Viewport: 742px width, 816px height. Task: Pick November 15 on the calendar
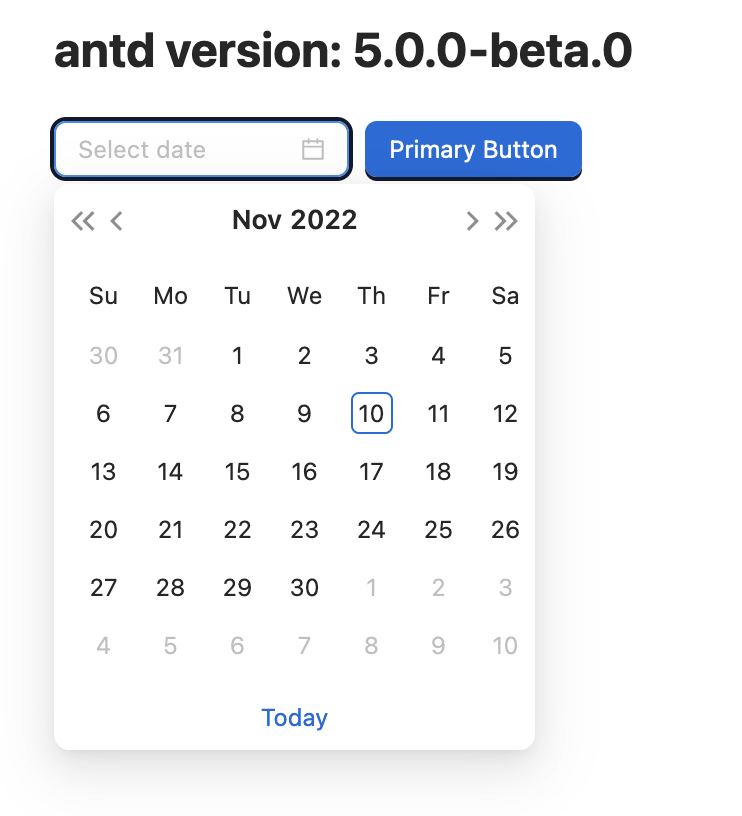pos(237,471)
